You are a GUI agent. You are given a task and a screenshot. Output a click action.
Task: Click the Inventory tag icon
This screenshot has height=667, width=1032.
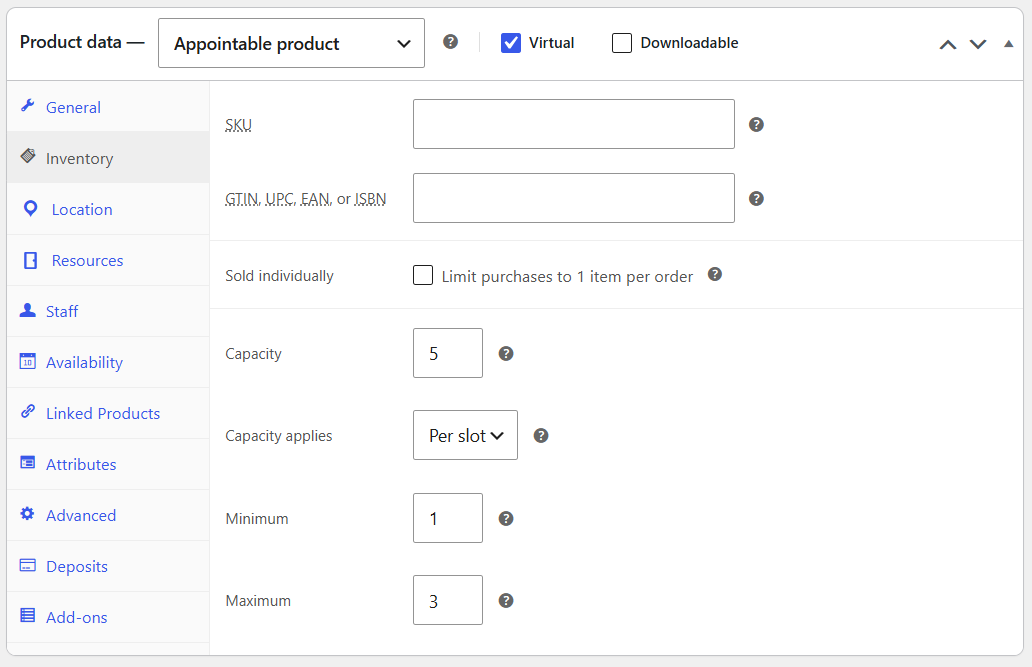pos(28,156)
